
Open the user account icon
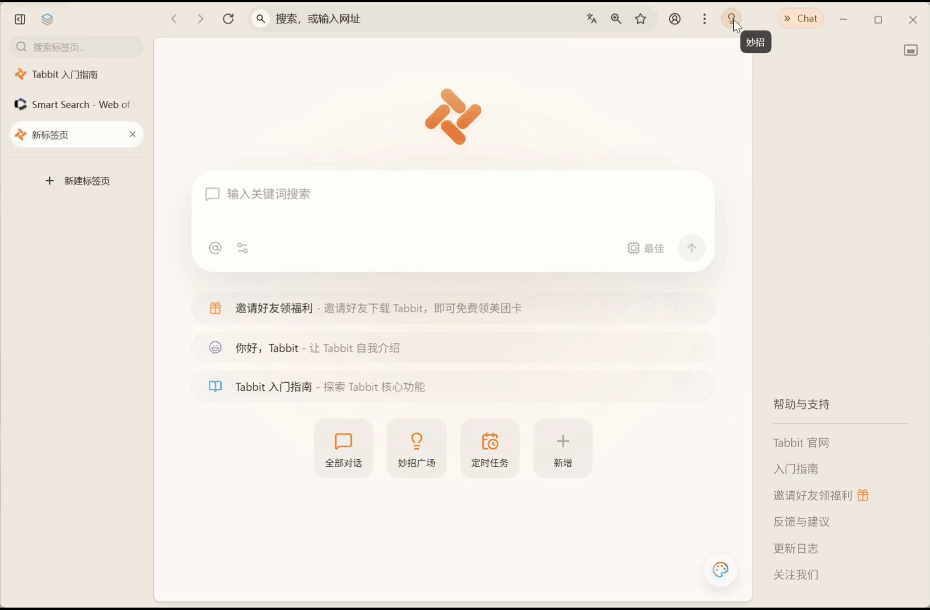click(x=674, y=19)
